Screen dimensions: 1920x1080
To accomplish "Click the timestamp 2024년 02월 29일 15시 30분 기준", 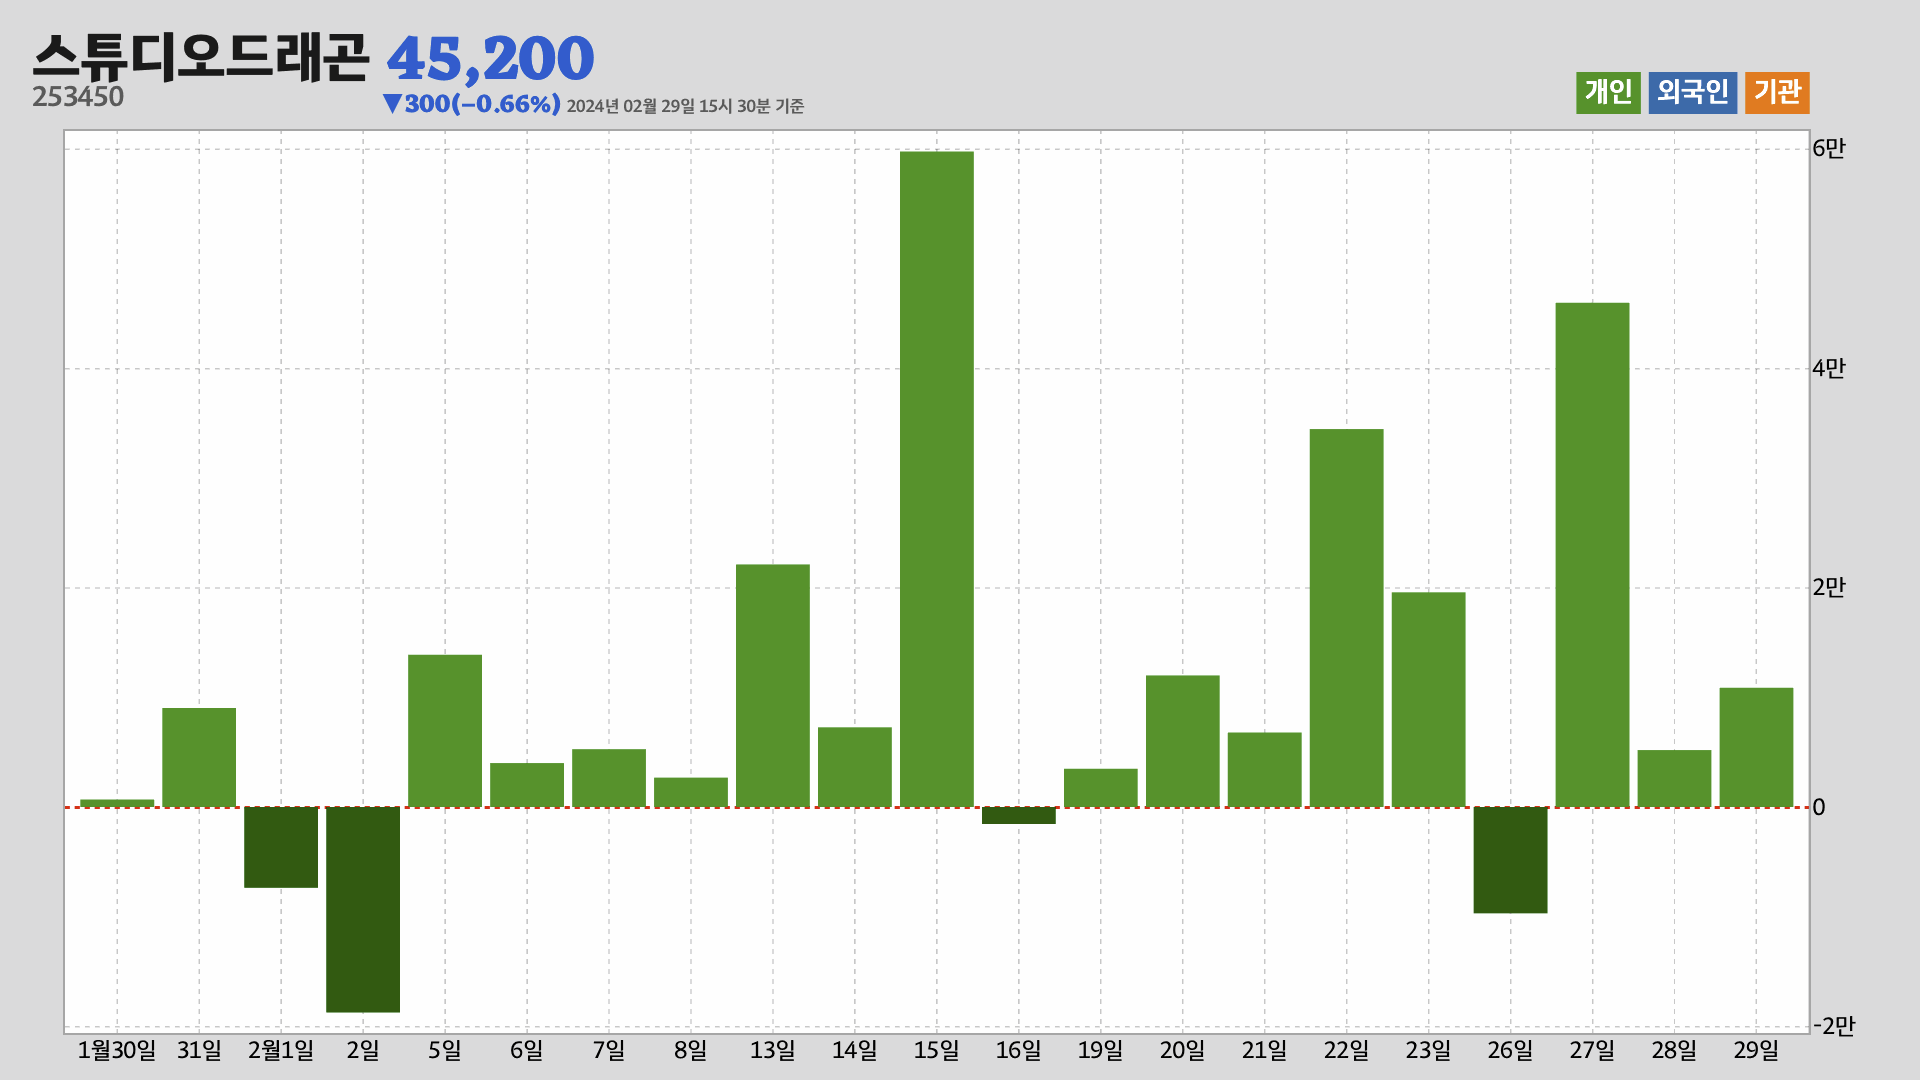I will click(685, 106).
